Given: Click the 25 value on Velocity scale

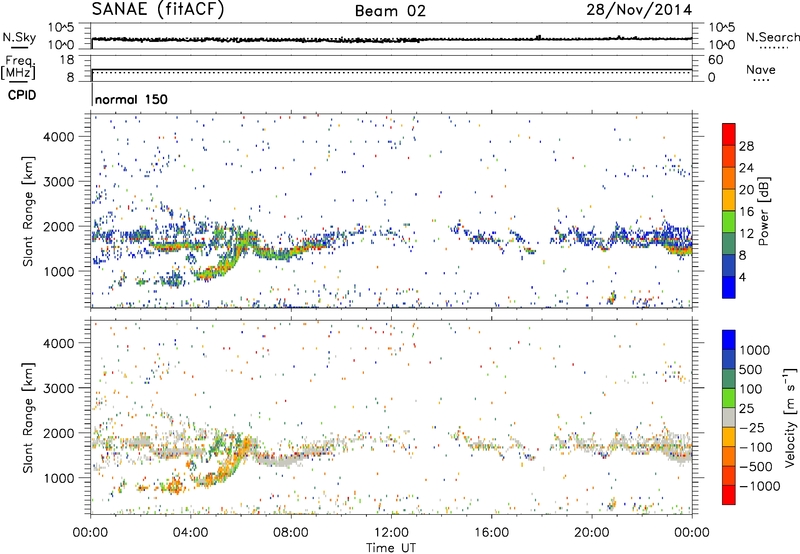Looking at the screenshot, I should tap(747, 408).
